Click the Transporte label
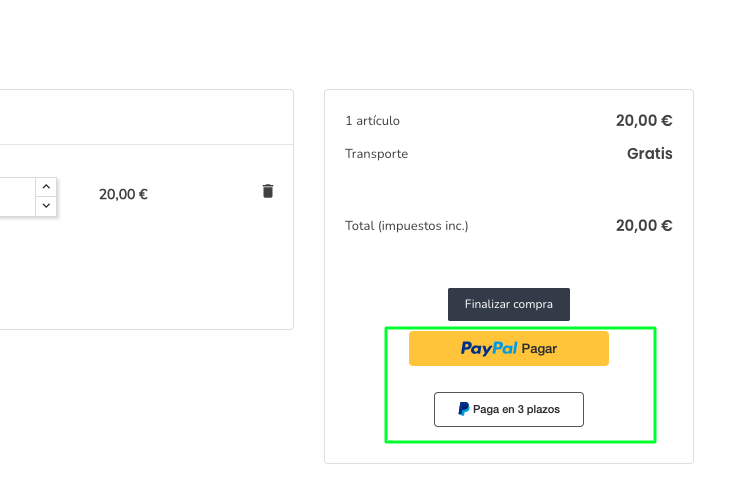This screenshot has width=751, height=495. tap(376, 154)
